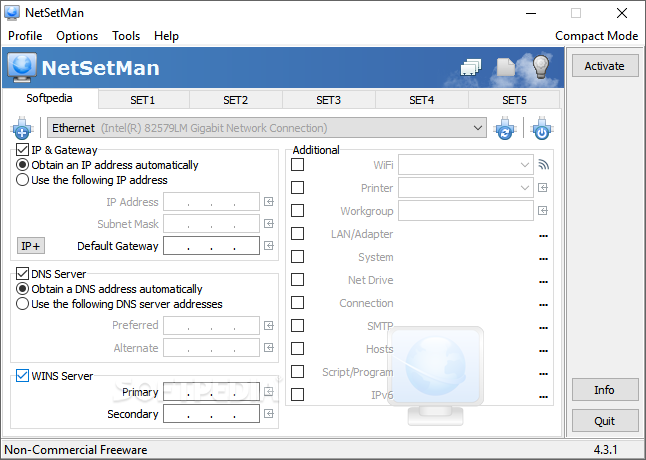This screenshot has width=646, height=460.
Task: Open SMTP settings ellipsis
Action: 543,328
